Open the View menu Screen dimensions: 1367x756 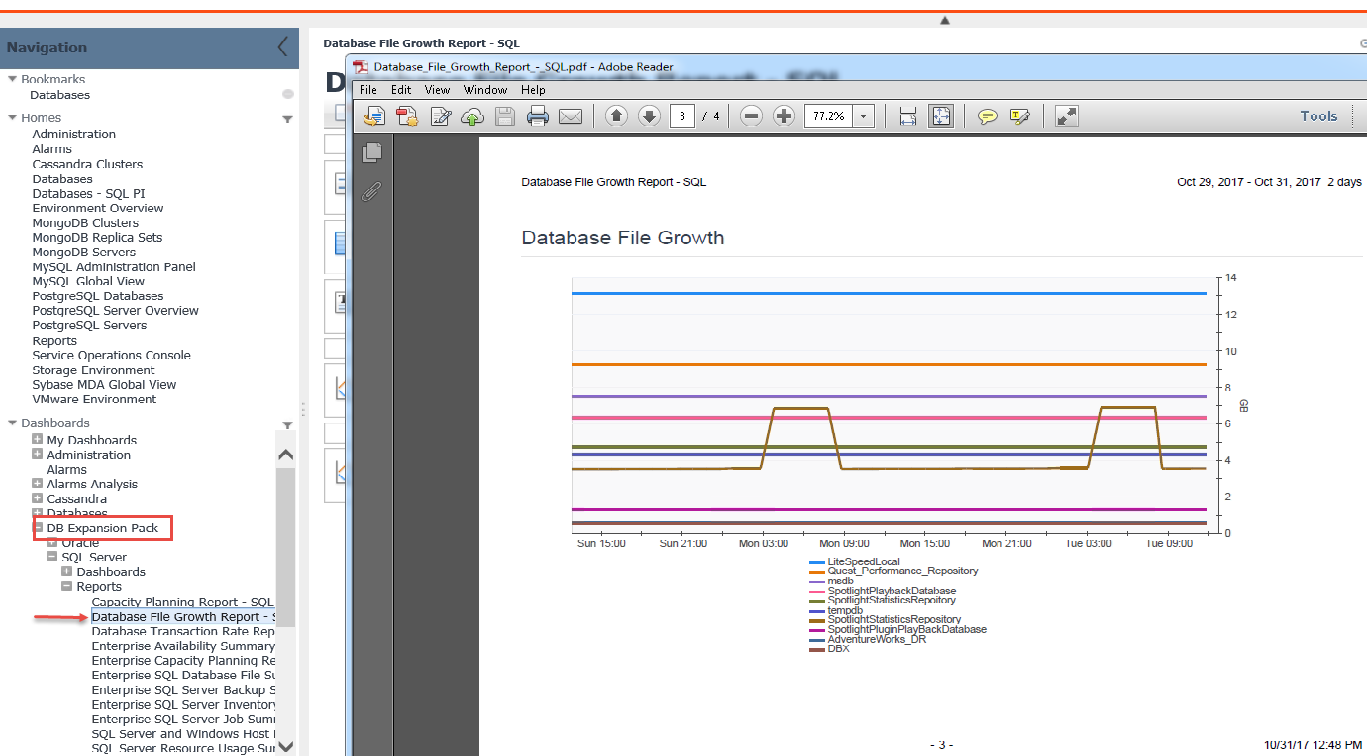437,90
